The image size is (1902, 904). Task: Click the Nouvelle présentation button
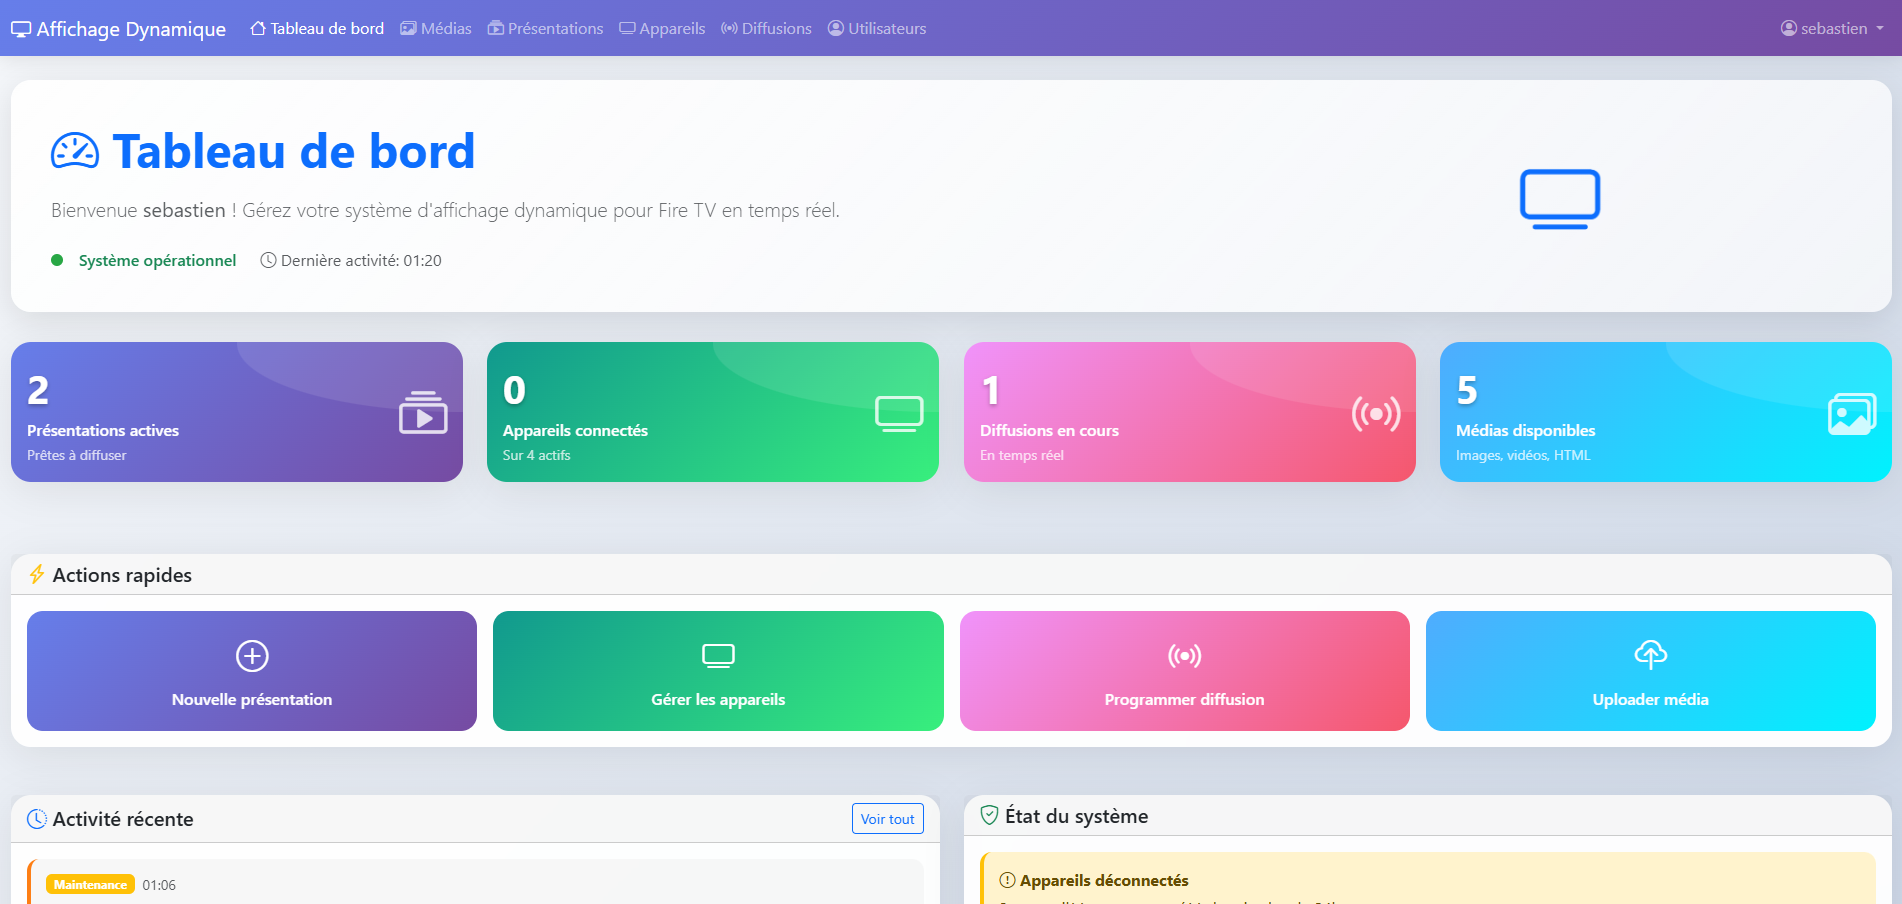252,671
